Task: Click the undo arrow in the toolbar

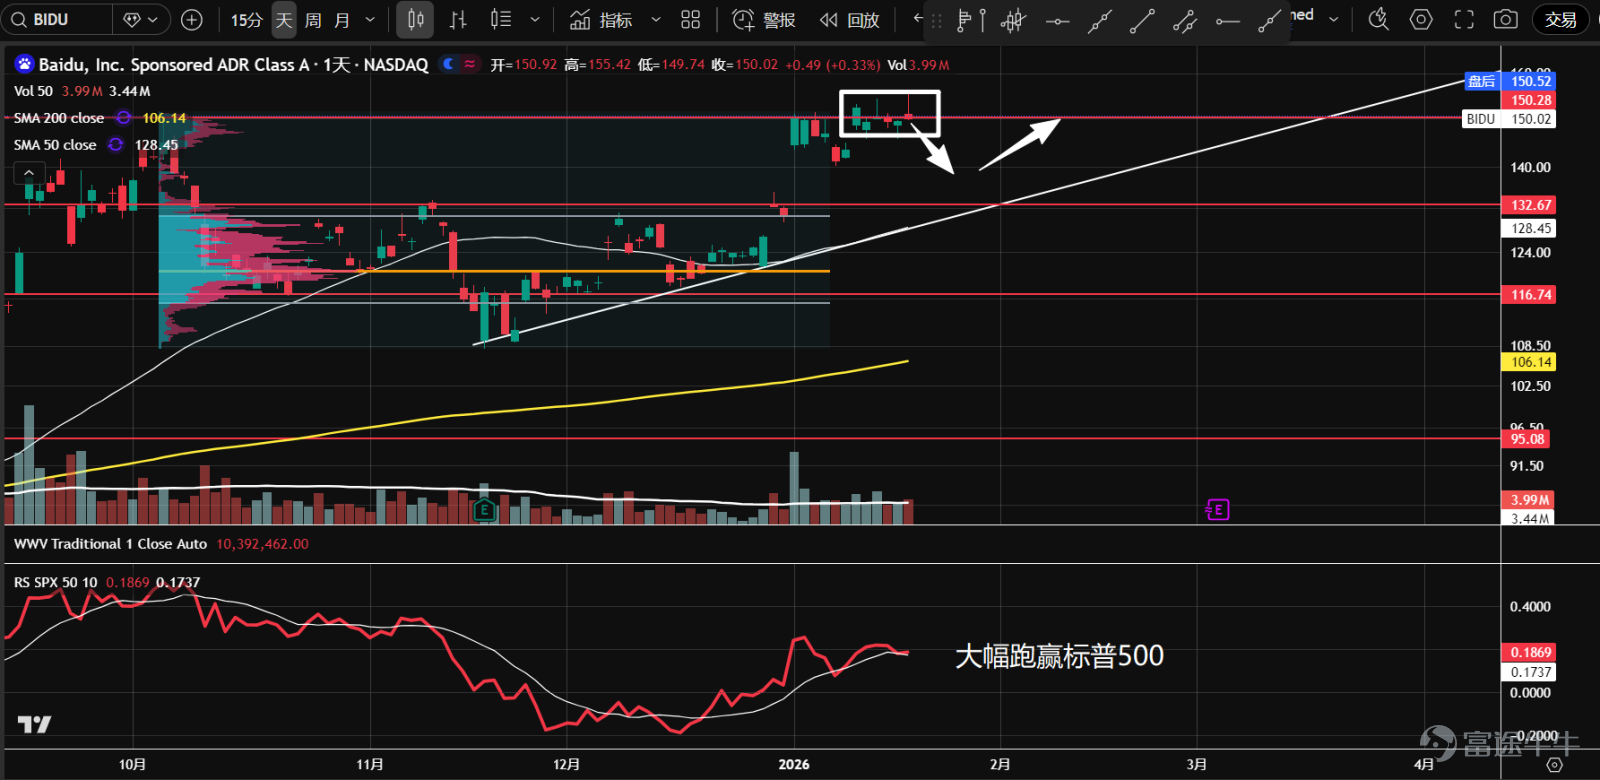Action: click(x=919, y=18)
